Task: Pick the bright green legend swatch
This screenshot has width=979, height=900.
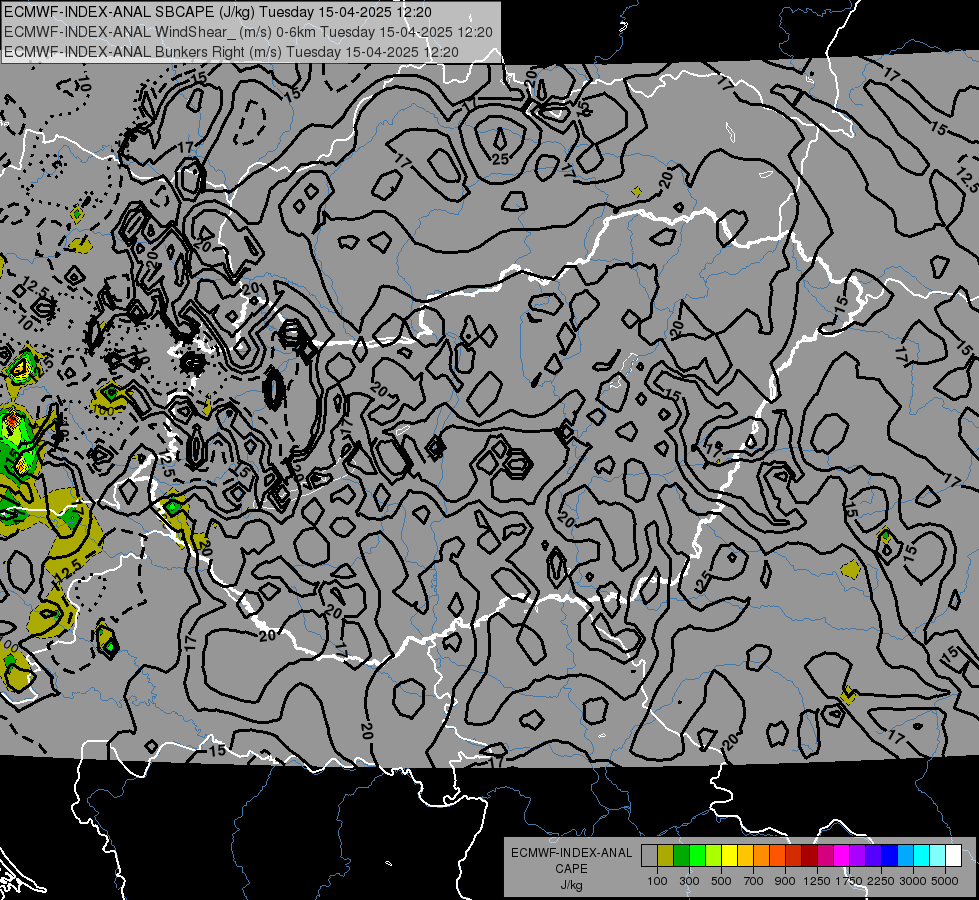Action: click(697, 856)
